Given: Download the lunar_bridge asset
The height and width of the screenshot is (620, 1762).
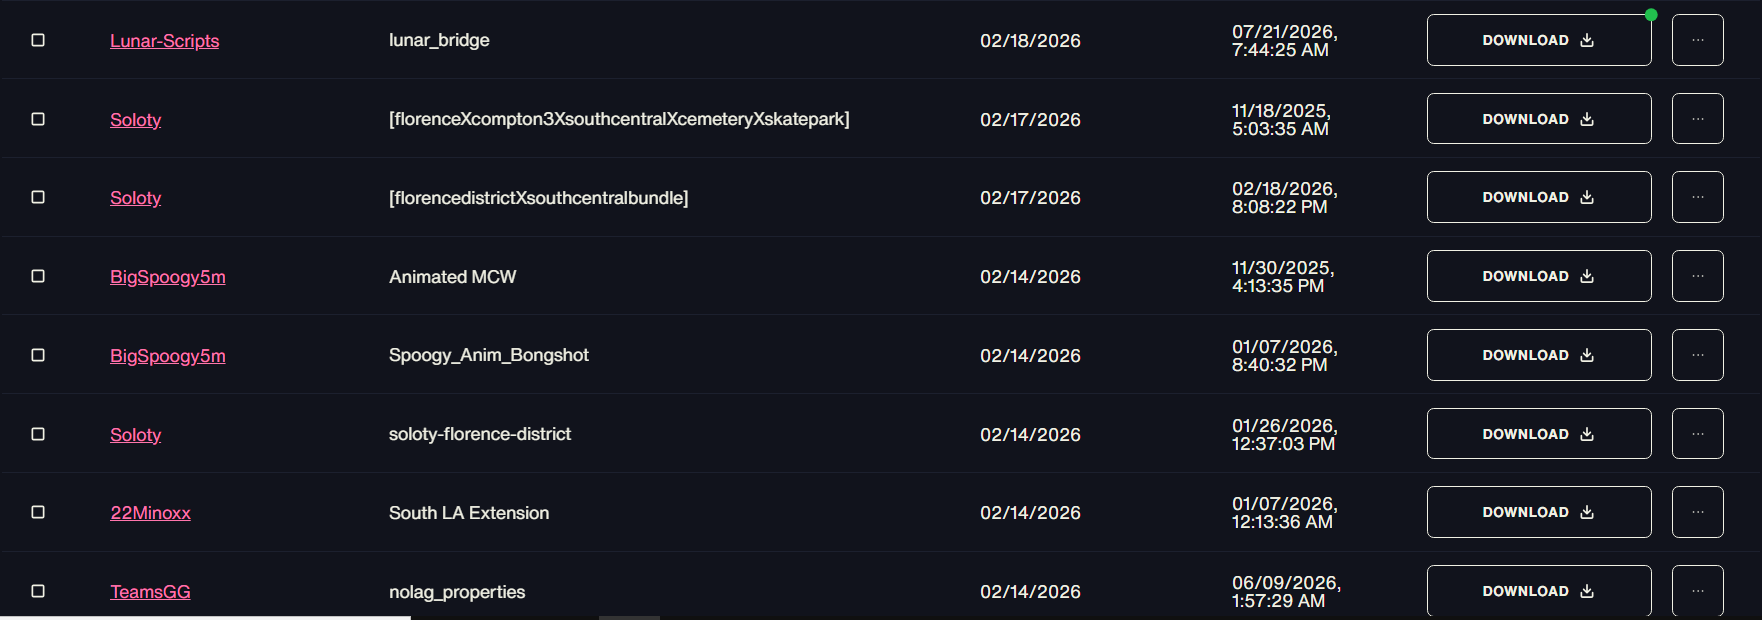Looking at the screenshot, I should [x=1538, y=40].
